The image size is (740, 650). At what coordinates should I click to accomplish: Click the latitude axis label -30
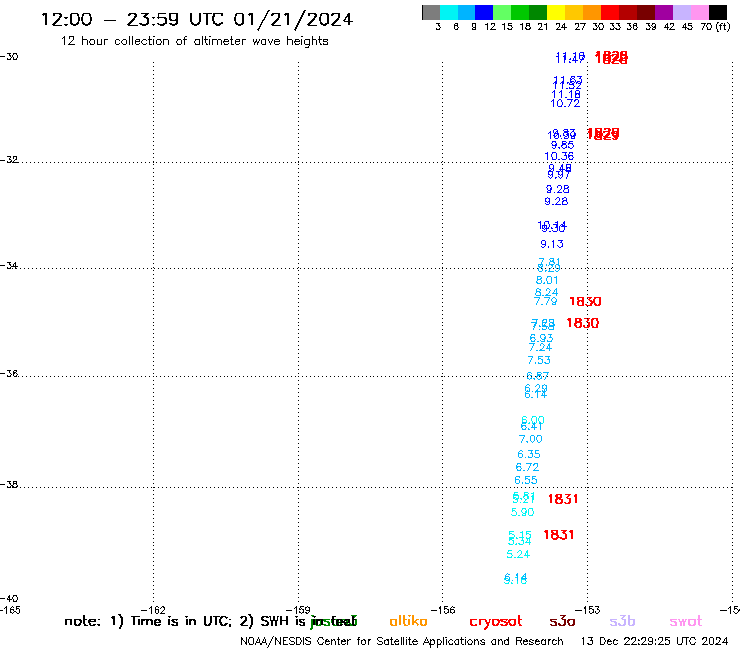coord(9,57)
